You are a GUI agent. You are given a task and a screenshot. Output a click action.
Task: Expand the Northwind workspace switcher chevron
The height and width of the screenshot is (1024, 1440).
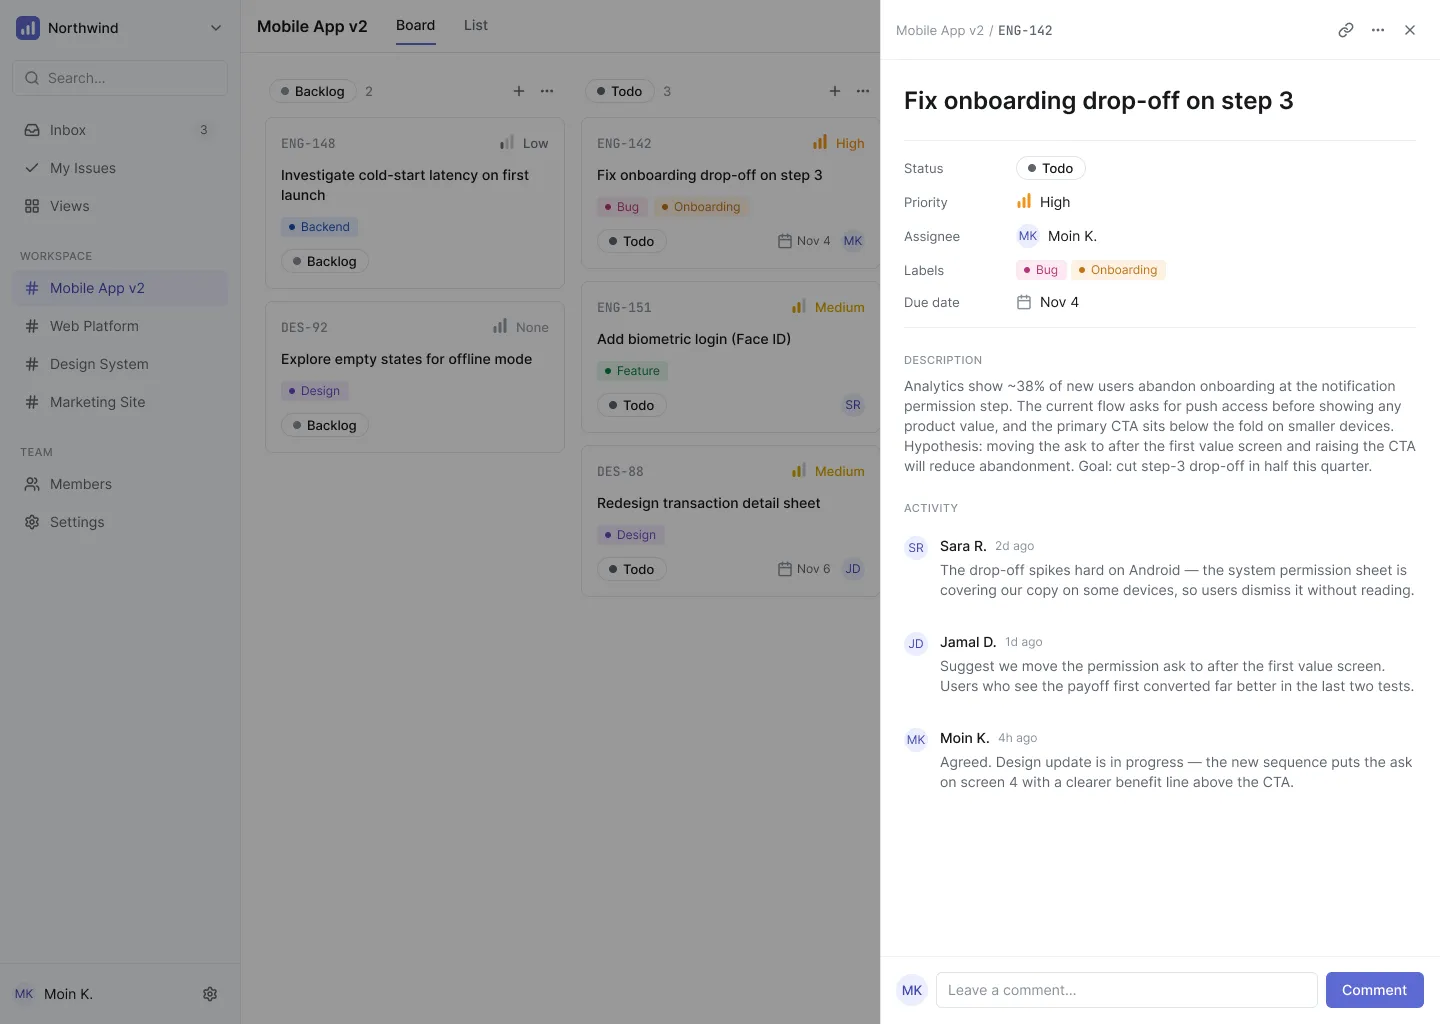216,28
